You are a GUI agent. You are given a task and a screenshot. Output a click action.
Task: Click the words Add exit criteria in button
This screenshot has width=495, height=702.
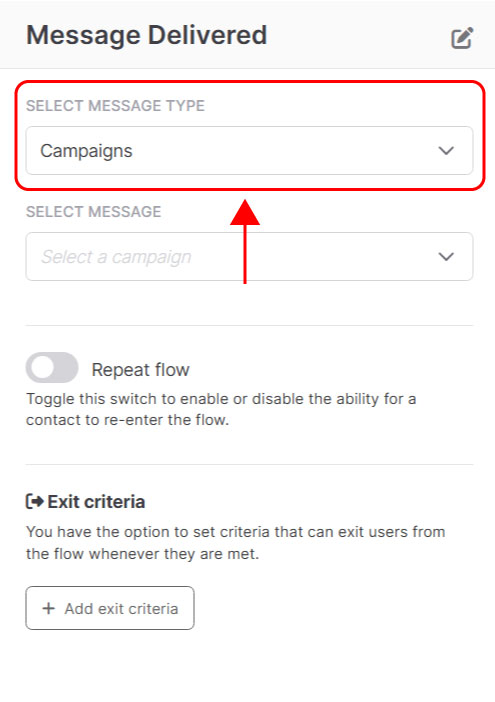pyautogui.click(x=121, y=608)
